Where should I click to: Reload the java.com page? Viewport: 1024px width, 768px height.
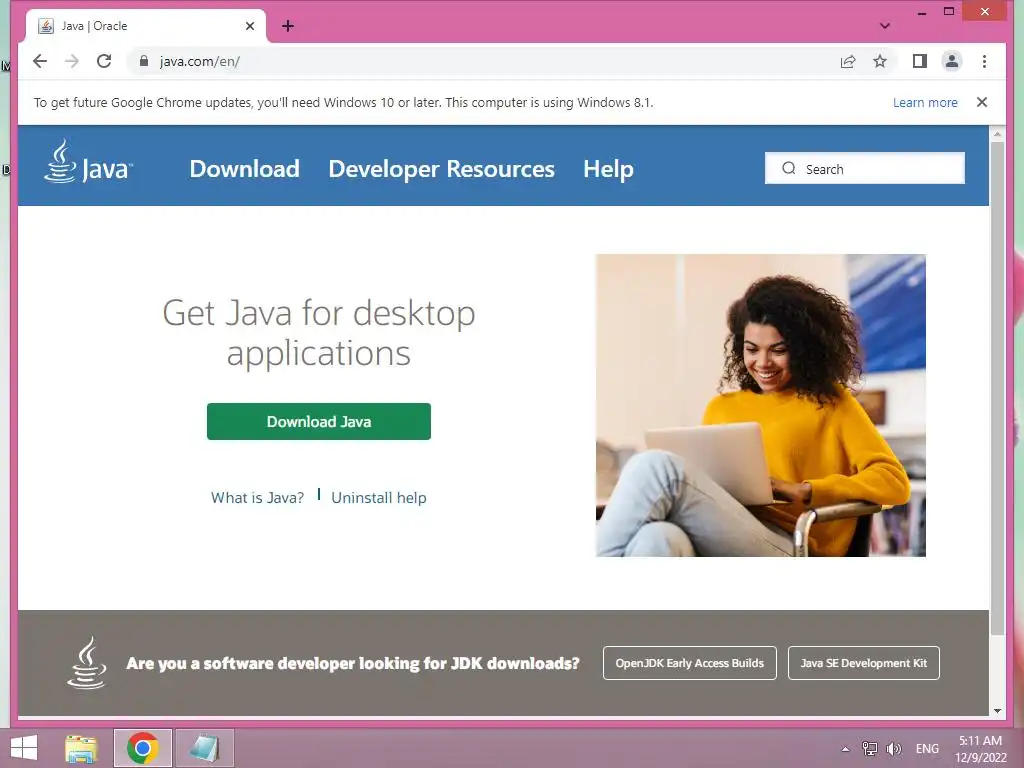pos(104,61)
